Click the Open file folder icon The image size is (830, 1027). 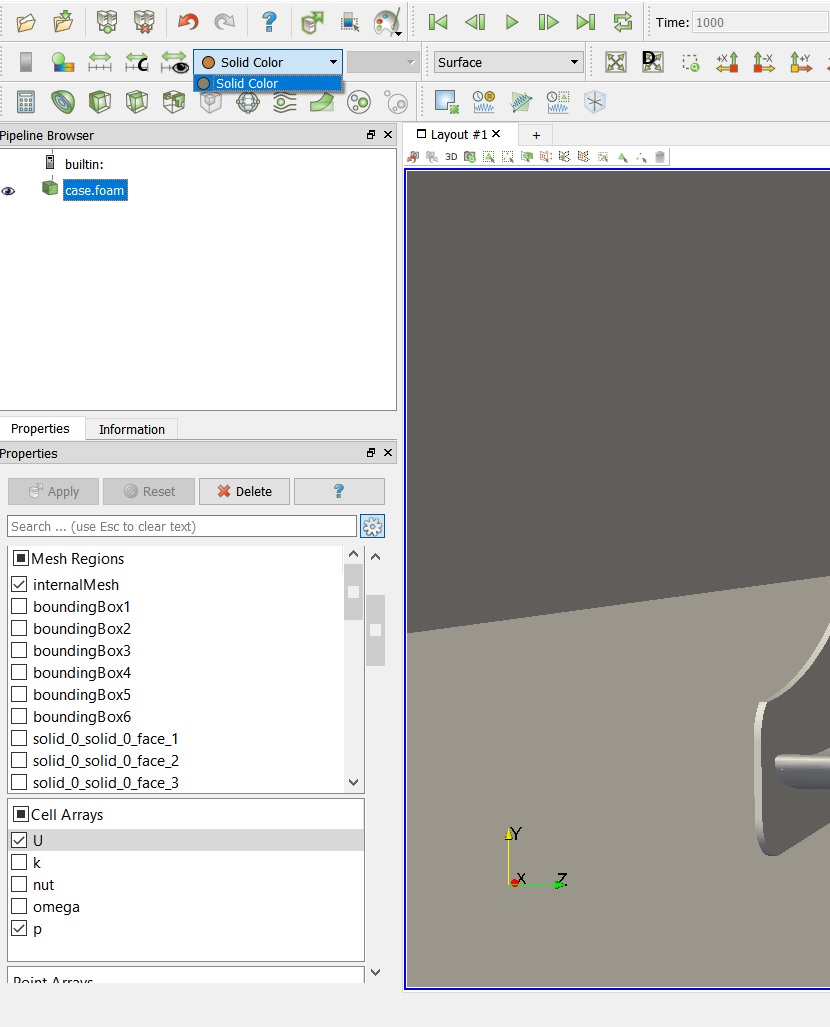click(26, 22)
